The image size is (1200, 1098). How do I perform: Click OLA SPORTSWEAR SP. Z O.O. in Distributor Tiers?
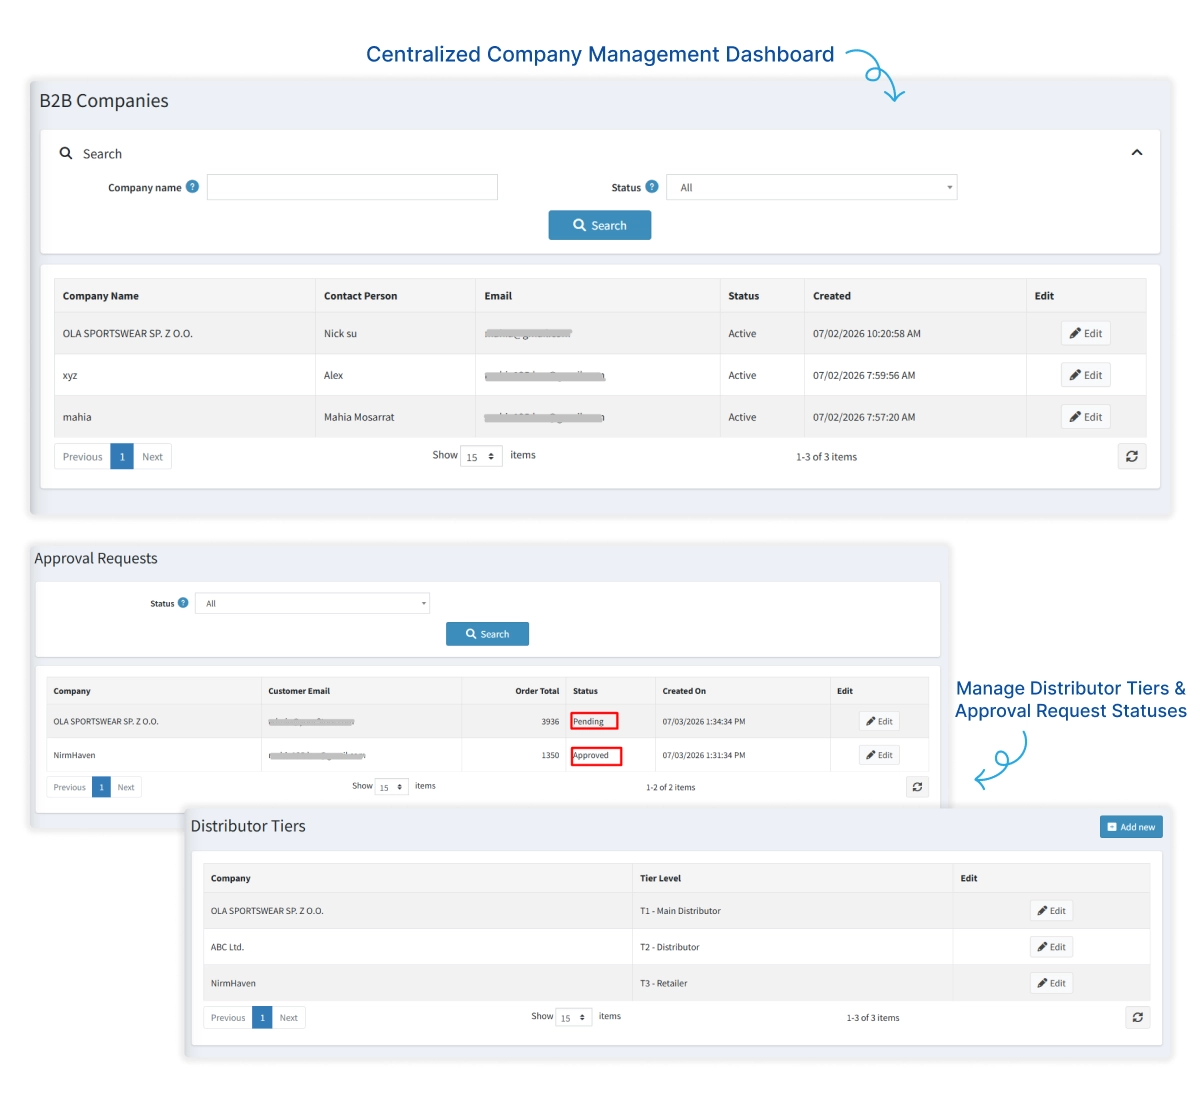click(267, 911)
